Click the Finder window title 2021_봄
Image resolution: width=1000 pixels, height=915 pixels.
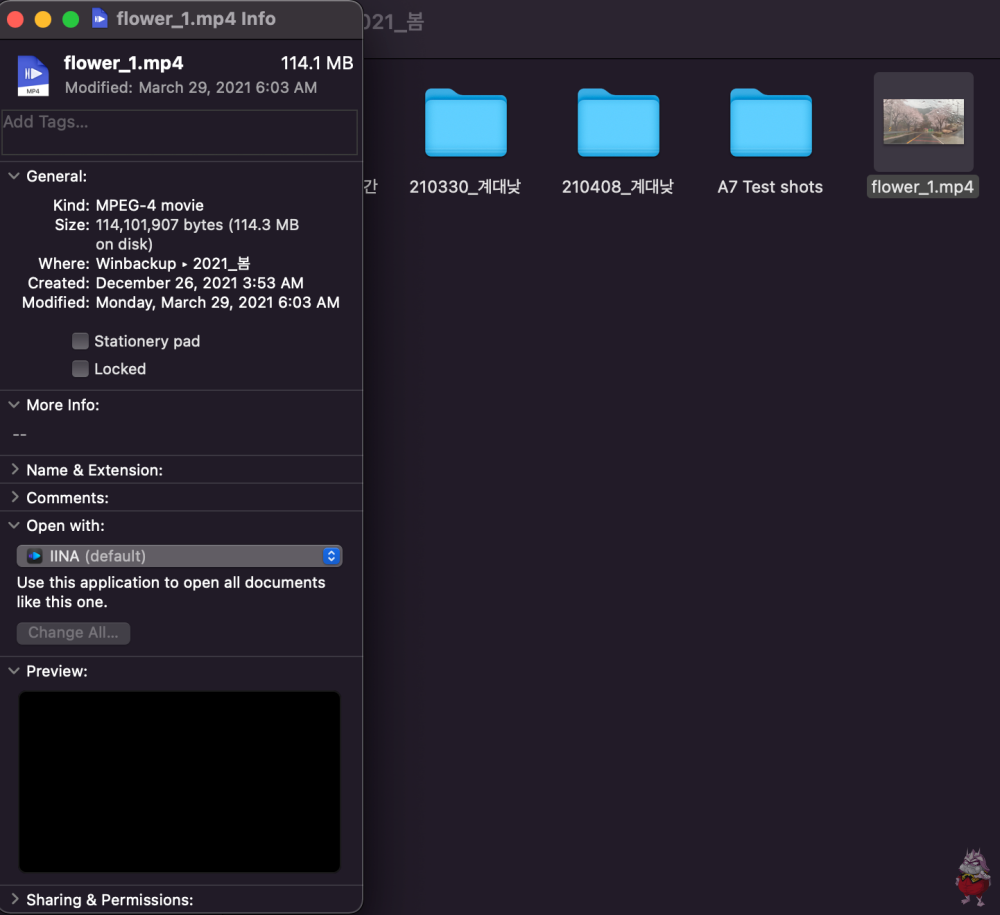pos(393,22)
